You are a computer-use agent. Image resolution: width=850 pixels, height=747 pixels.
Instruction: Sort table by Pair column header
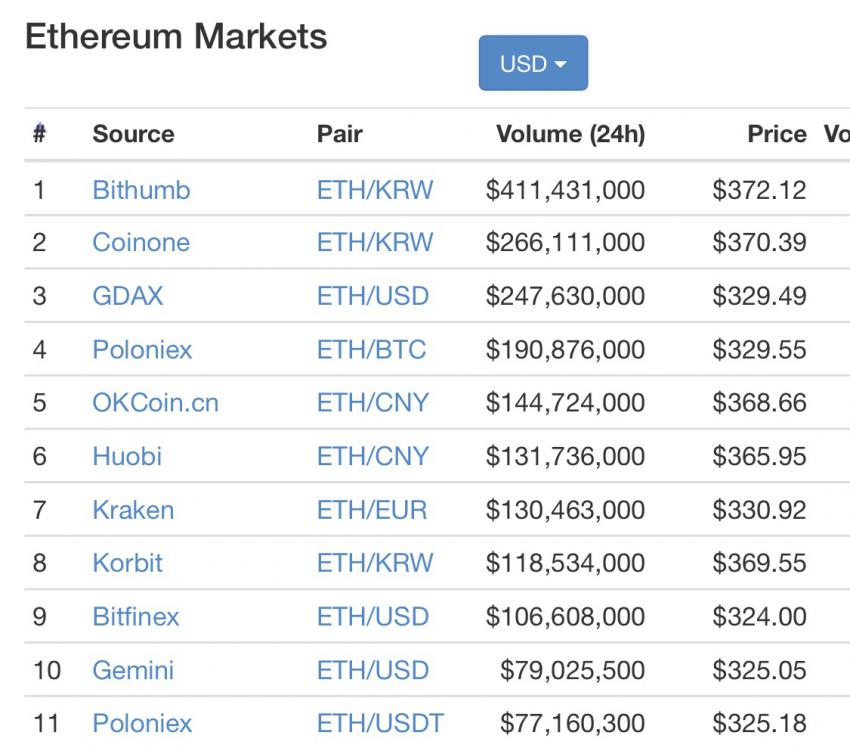point(339,133)
